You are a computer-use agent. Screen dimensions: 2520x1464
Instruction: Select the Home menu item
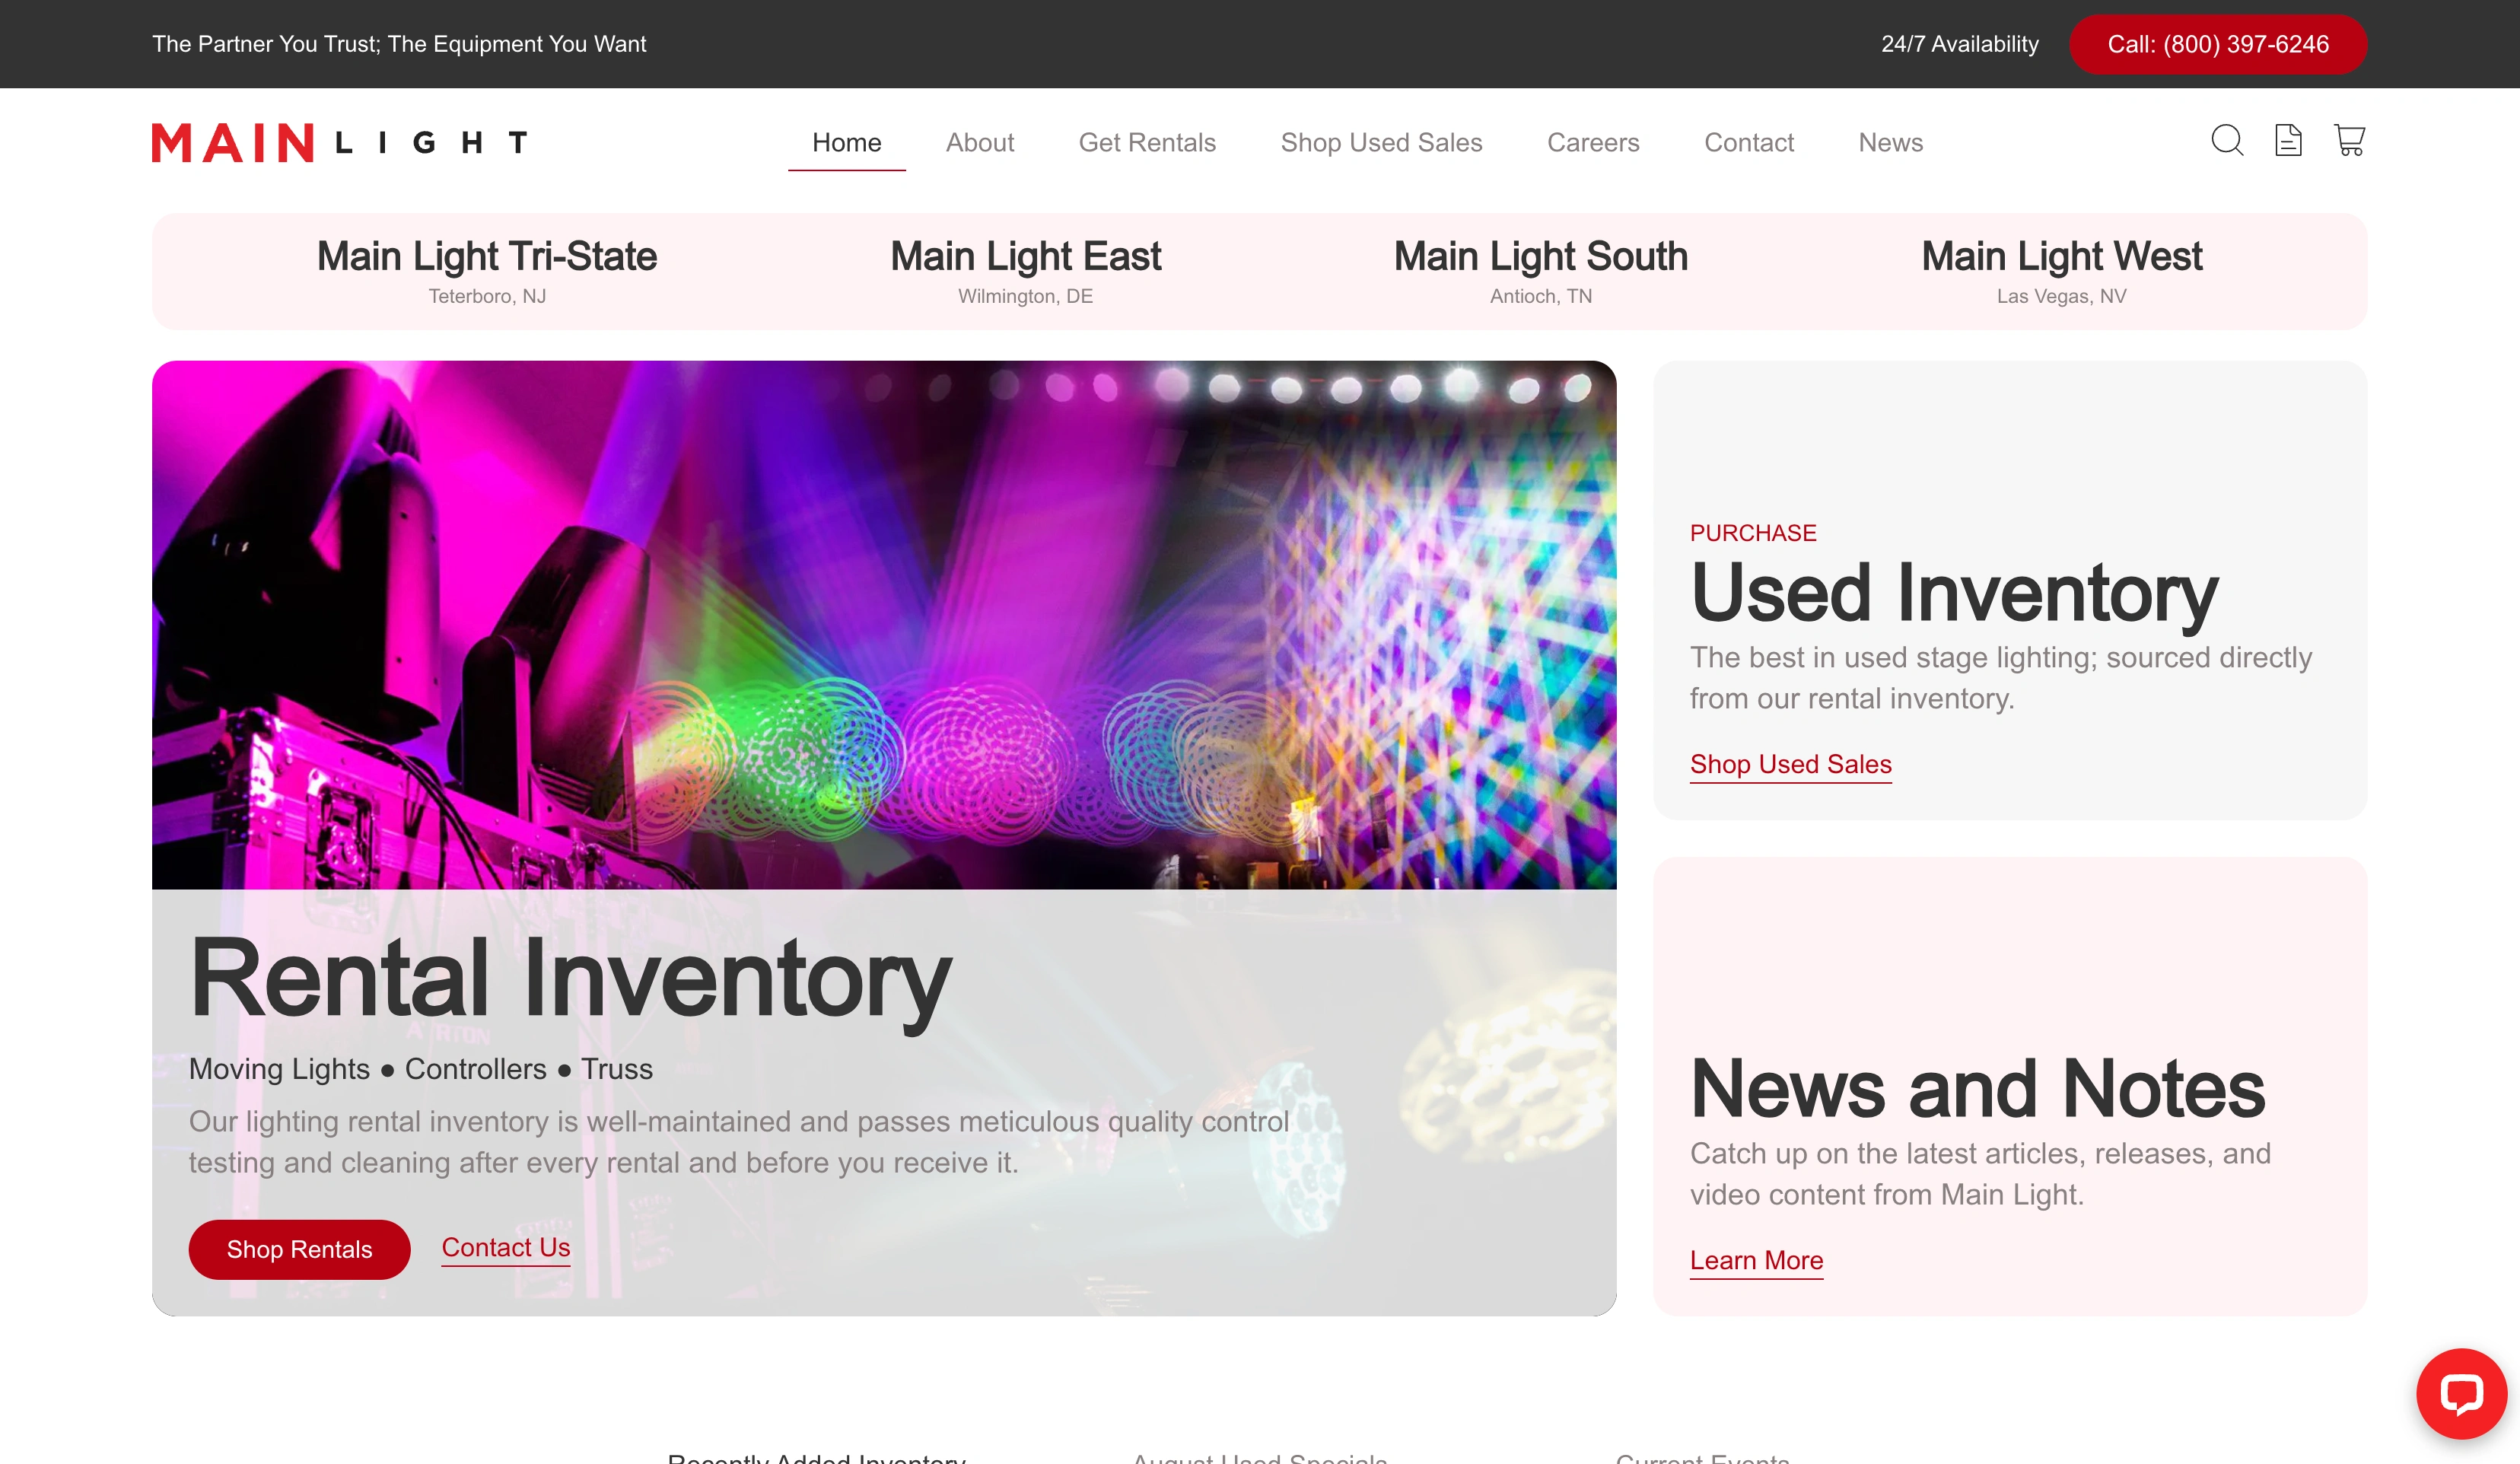[846, 142]
